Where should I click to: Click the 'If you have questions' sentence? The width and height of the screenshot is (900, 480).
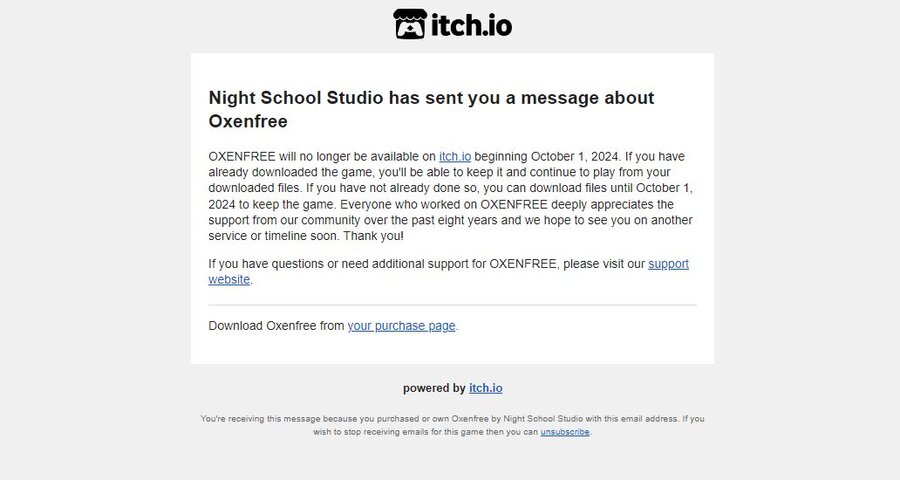448,272
